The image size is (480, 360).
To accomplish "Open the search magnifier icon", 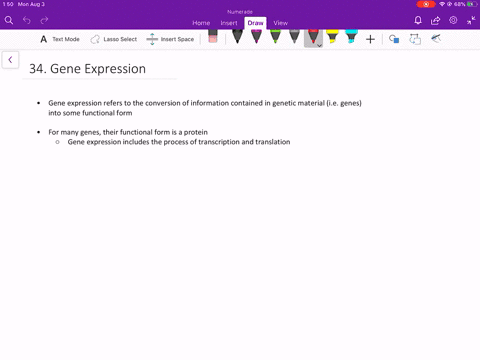I will [x=9, y=20].
